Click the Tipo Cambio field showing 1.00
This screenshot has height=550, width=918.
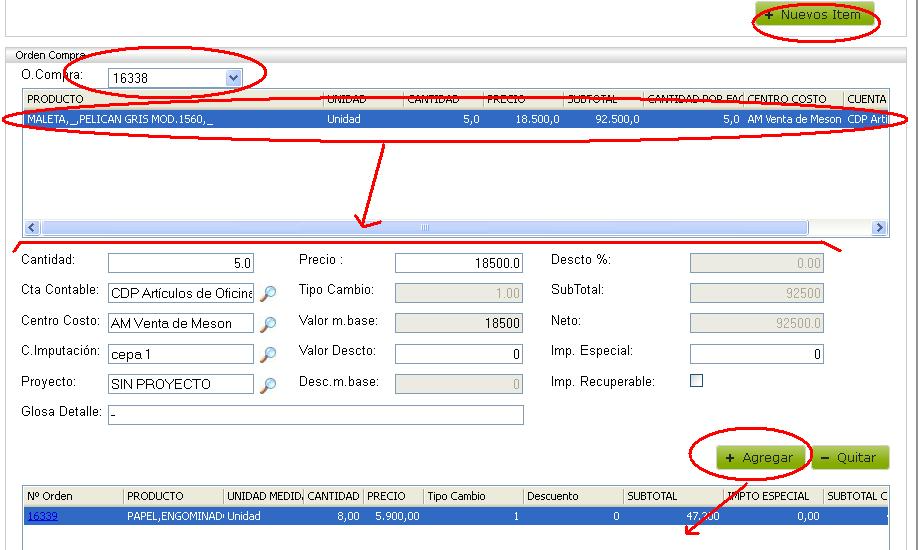pyautogui.click(x=458, y=293)
